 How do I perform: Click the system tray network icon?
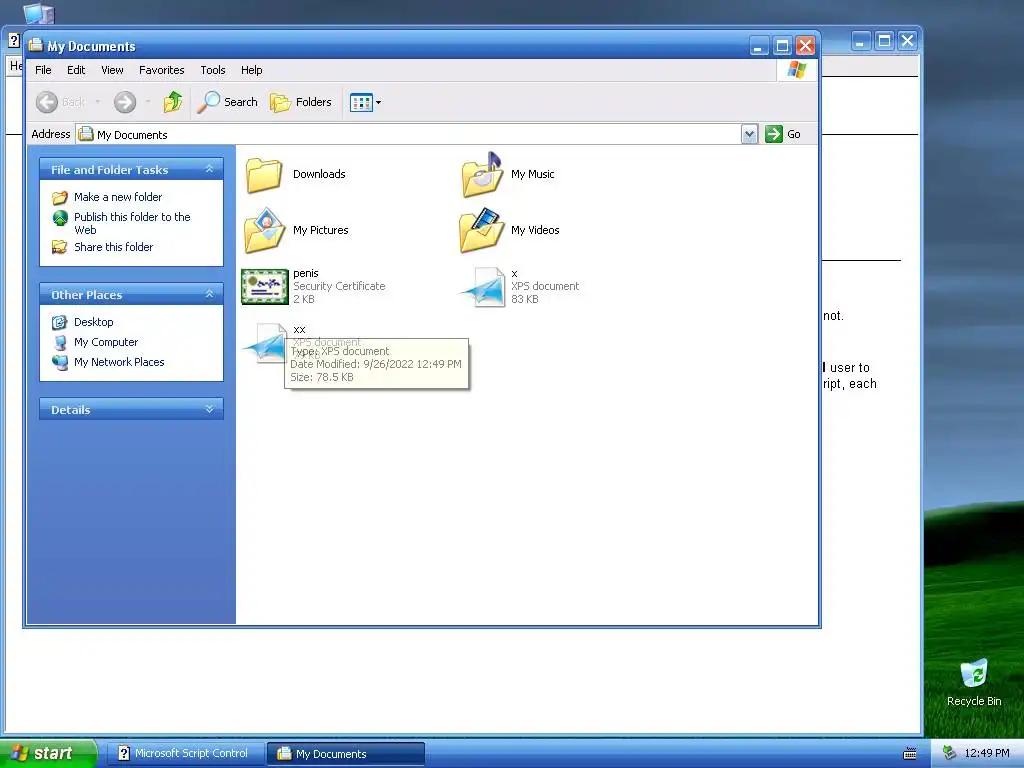(949, 754)
